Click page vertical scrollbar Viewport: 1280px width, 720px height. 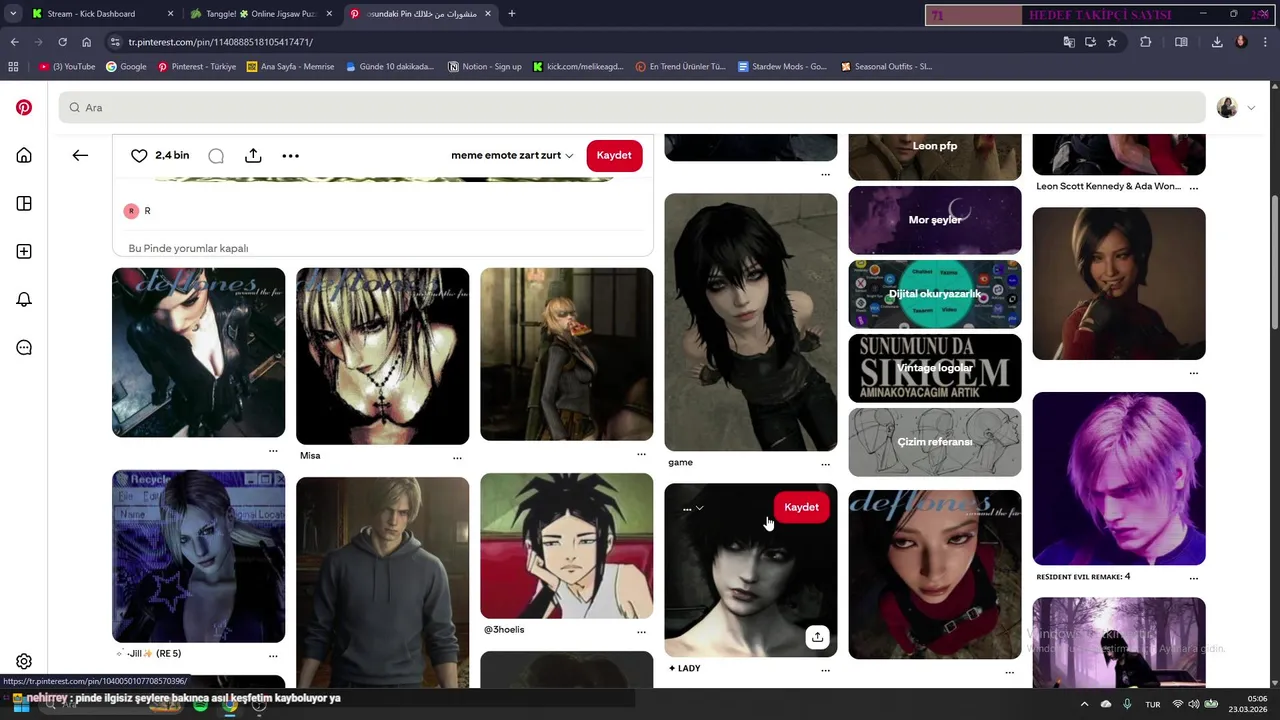coord(1273,260)
